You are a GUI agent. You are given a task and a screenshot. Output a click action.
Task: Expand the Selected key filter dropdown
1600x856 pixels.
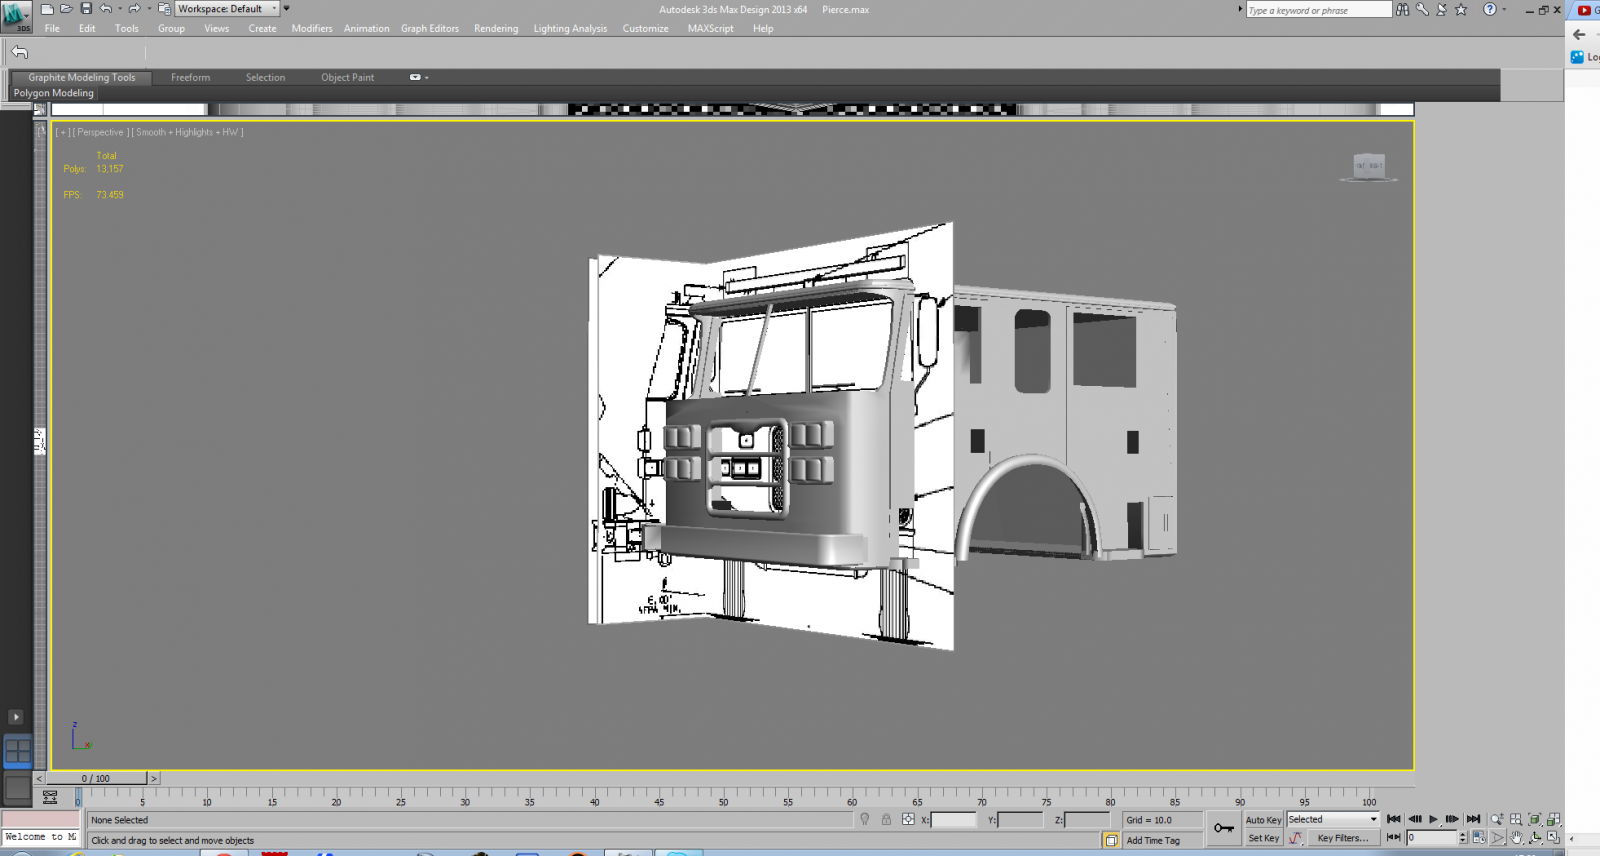click(x=1373, y=819)
